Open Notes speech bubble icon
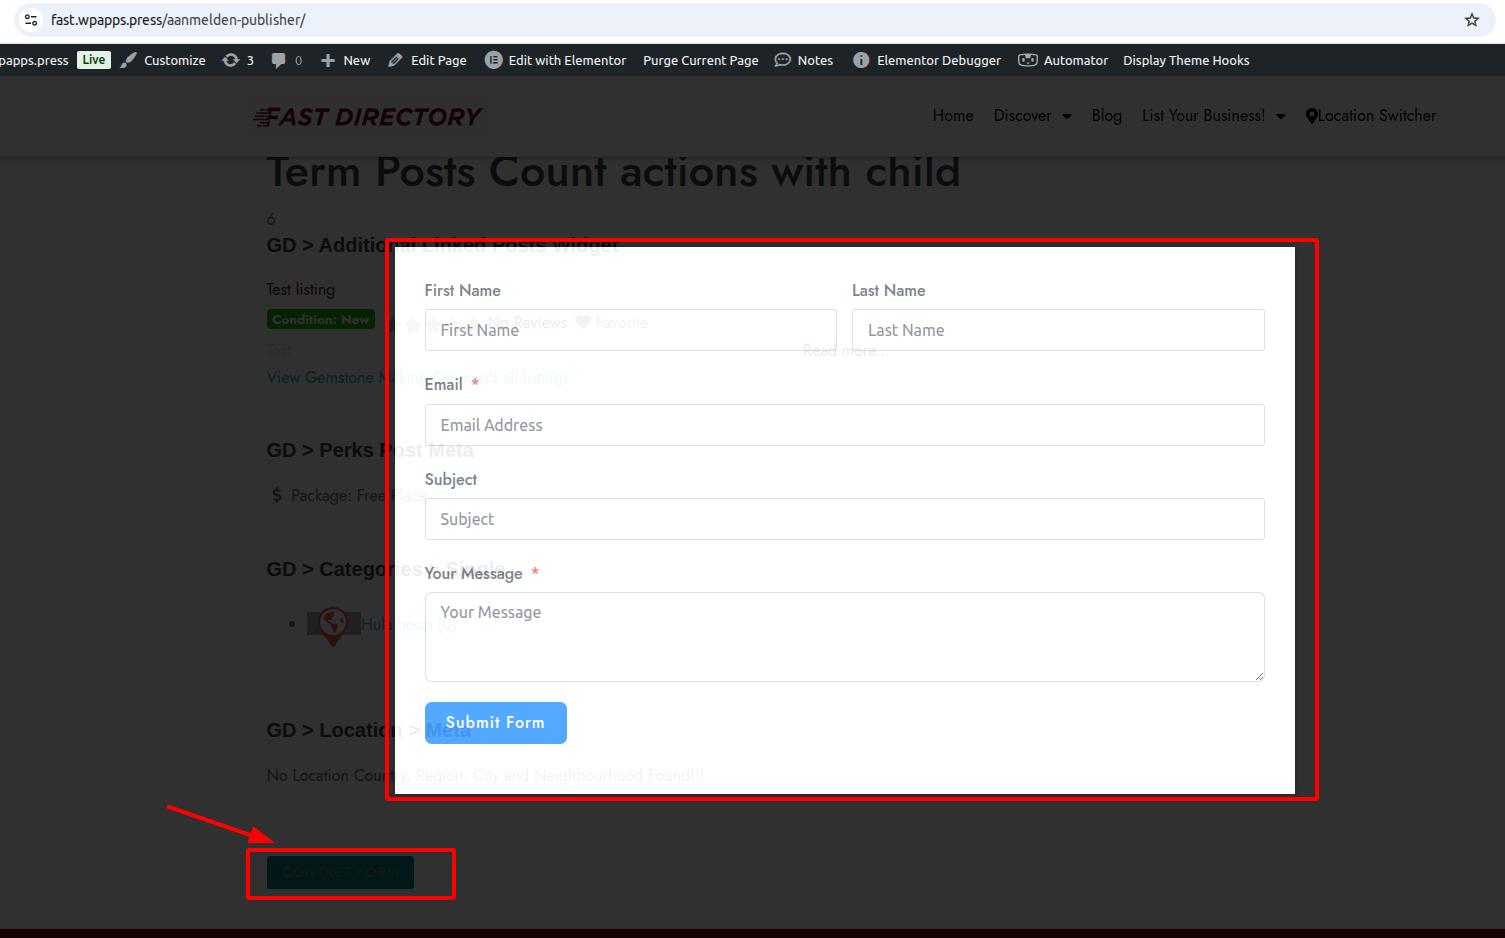This screenshot has height=938, width=1505. [782, 60]
